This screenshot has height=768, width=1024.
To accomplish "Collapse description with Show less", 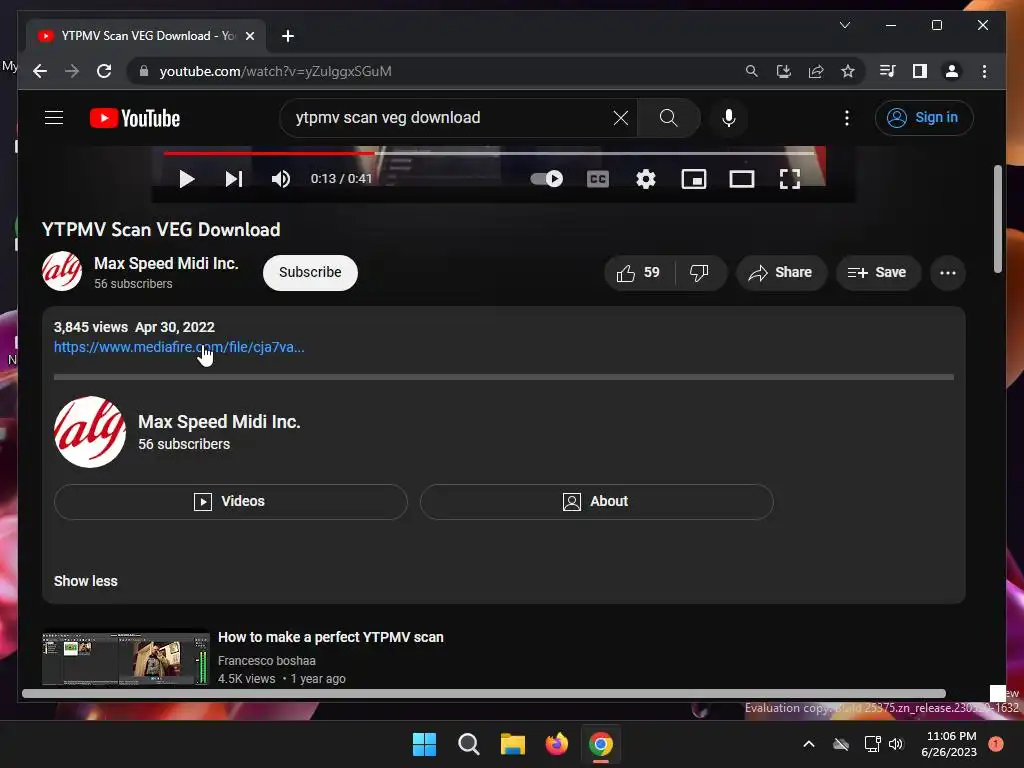I will (x=86, y=581).
